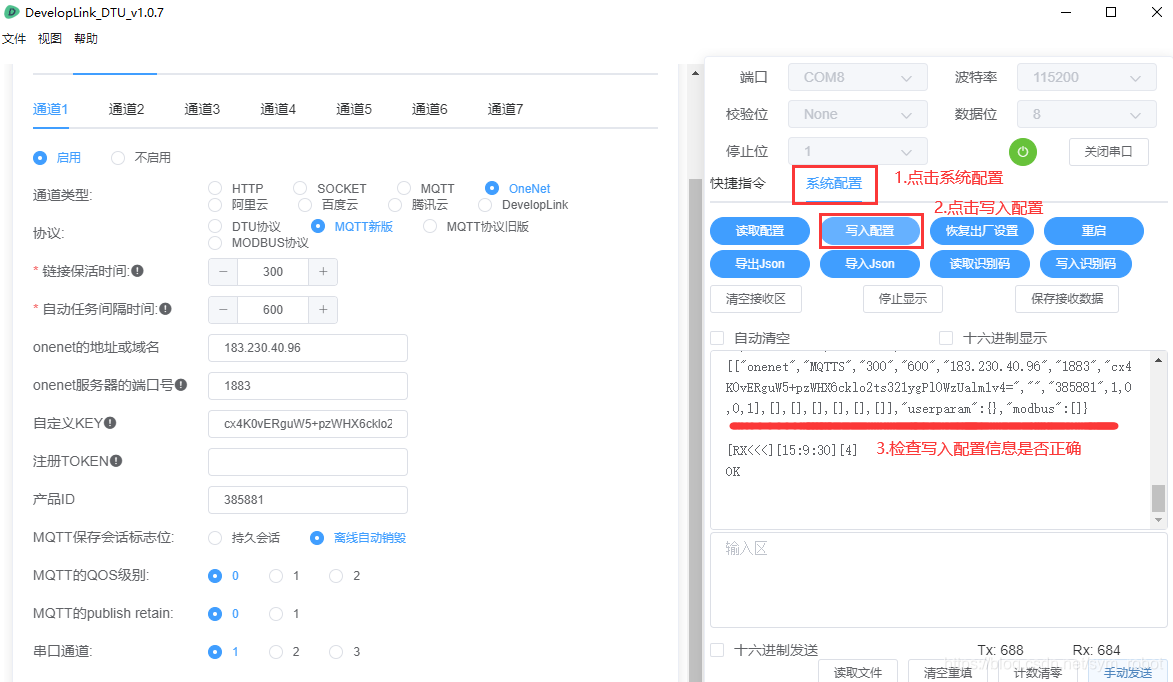
Task: Click the 关闭串口 button
Action: pos(1109,152)
